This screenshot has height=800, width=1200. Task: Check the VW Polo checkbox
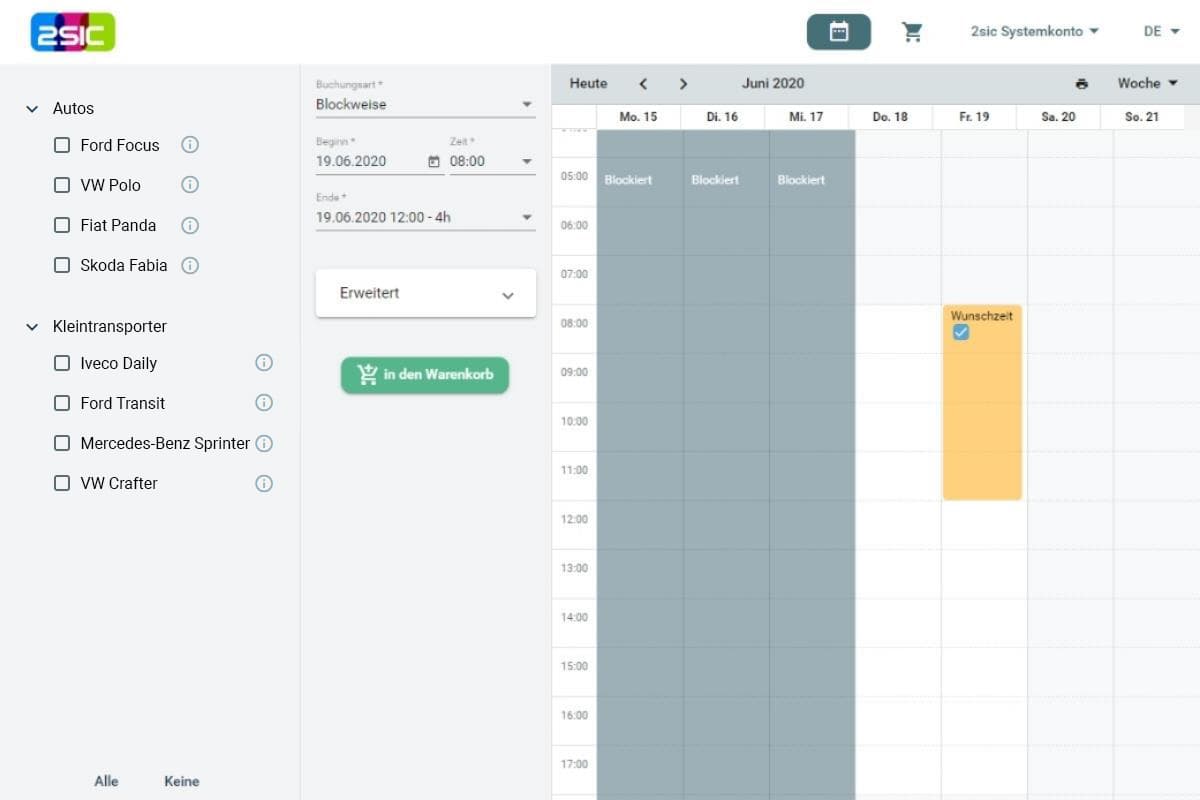[62, 185]
